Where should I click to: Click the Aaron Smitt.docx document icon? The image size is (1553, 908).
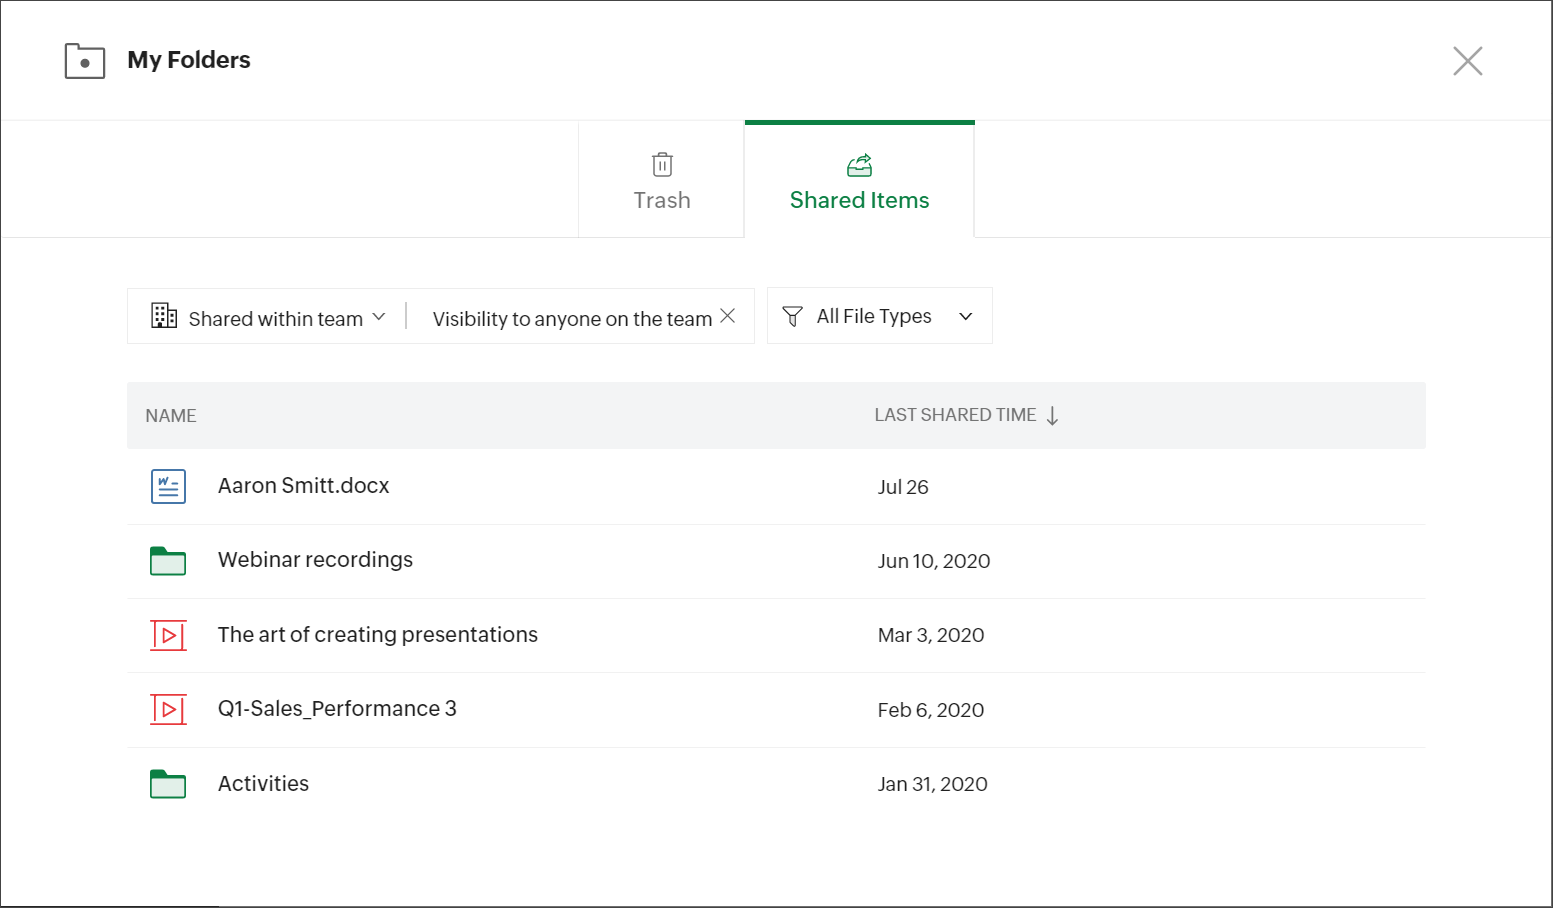pos(168,487)
